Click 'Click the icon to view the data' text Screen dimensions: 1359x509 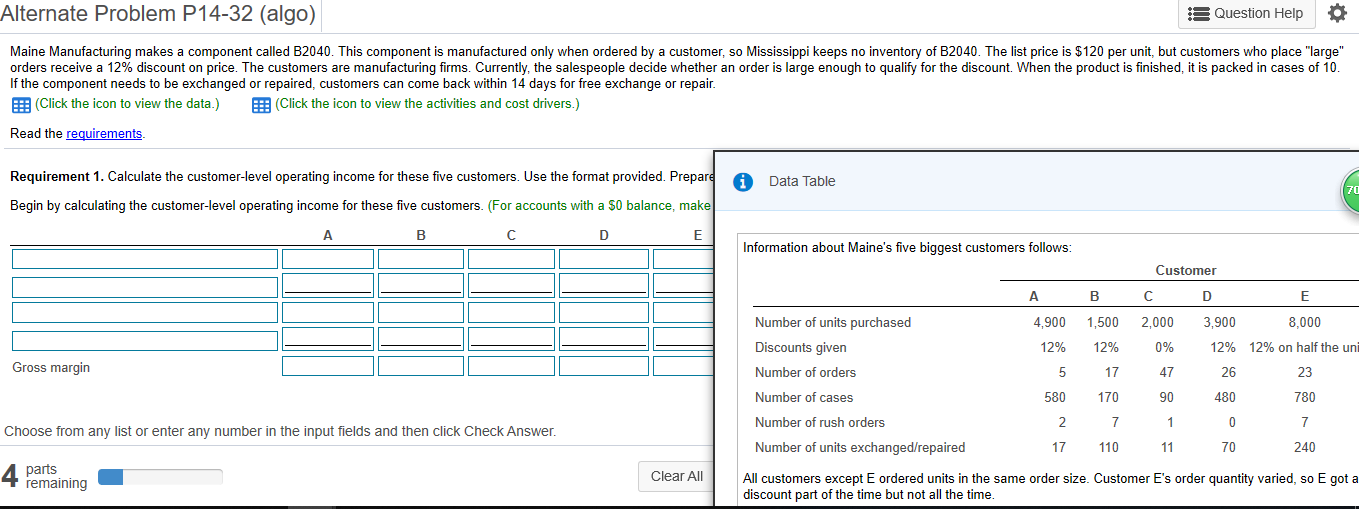coord(126,104)
